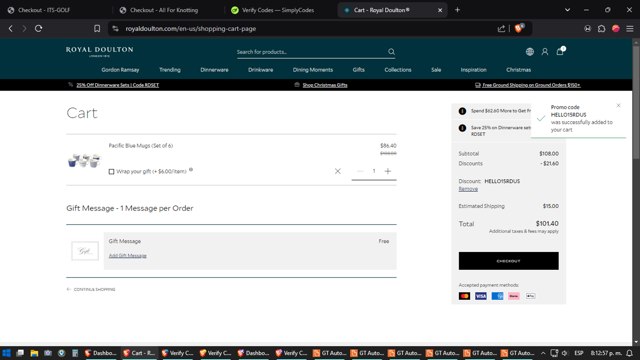Open the shopping bag icon
Image resolution: width=640 pixels, height=360 pixels.
tap(560, 51)
